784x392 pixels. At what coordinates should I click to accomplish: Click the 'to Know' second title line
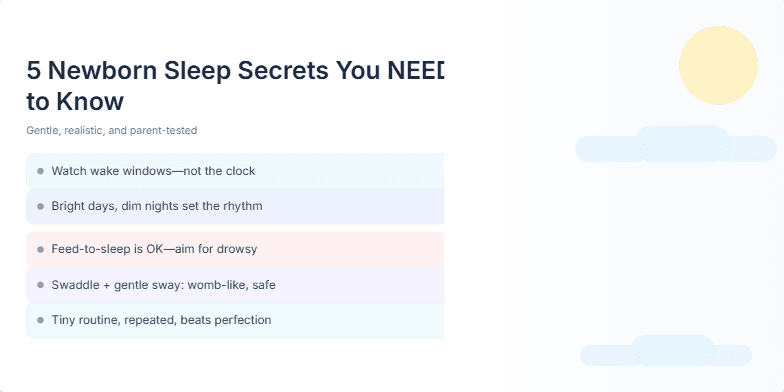pos(75,102)
